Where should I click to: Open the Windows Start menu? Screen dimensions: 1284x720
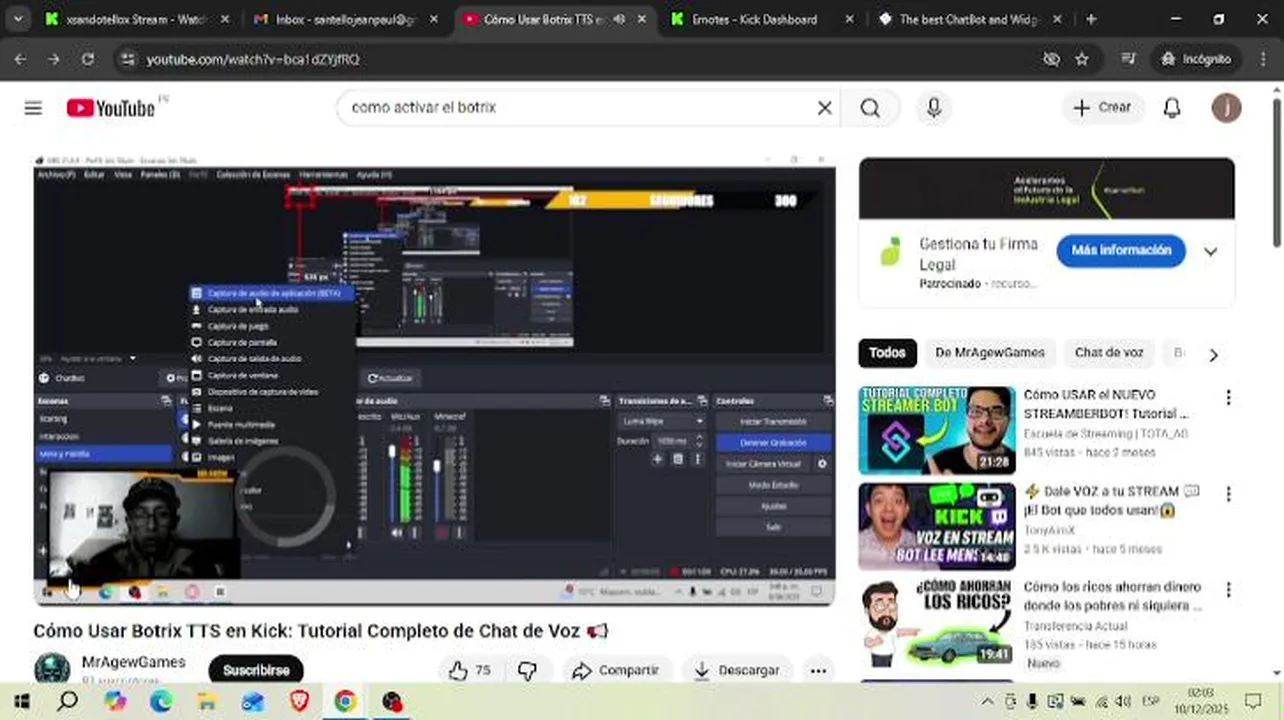pyautogui.click(x=21, y=701)
